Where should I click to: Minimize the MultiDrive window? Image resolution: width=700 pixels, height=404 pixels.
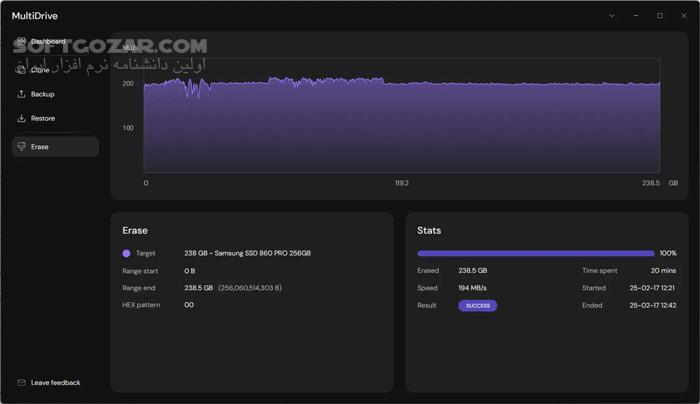(636, 16)
